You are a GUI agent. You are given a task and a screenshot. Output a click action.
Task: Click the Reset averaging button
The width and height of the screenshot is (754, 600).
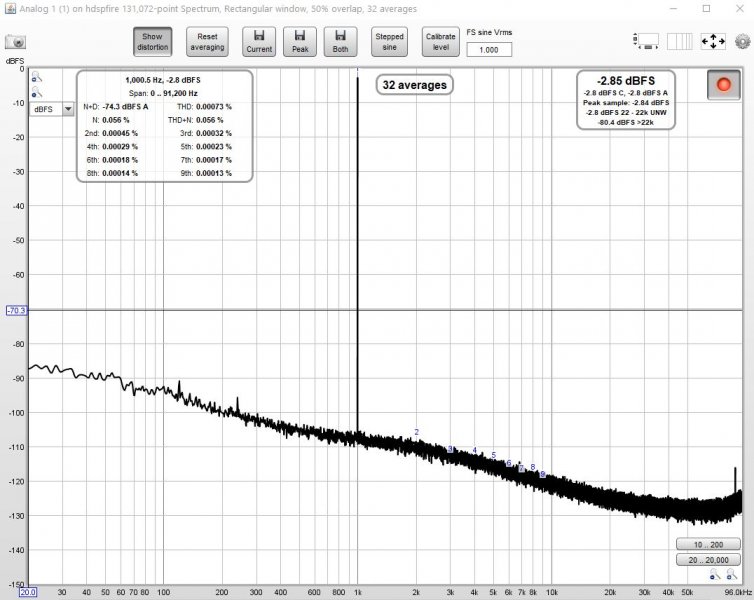207,42
